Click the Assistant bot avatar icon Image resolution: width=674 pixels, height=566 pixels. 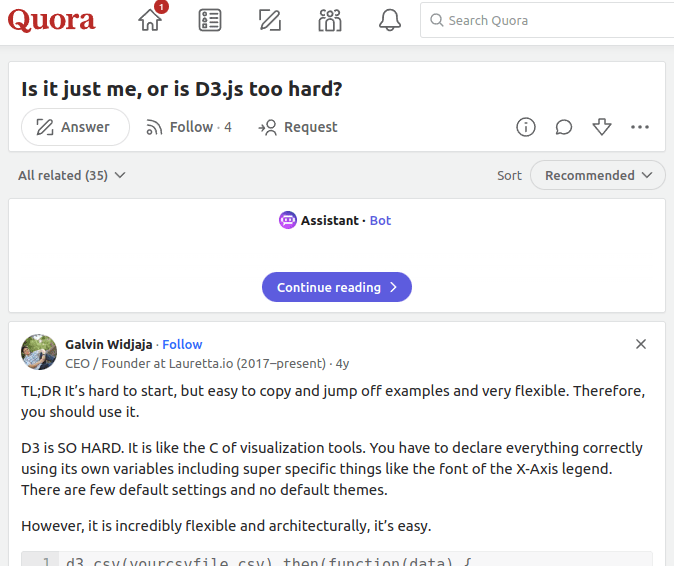pos(288,220)
